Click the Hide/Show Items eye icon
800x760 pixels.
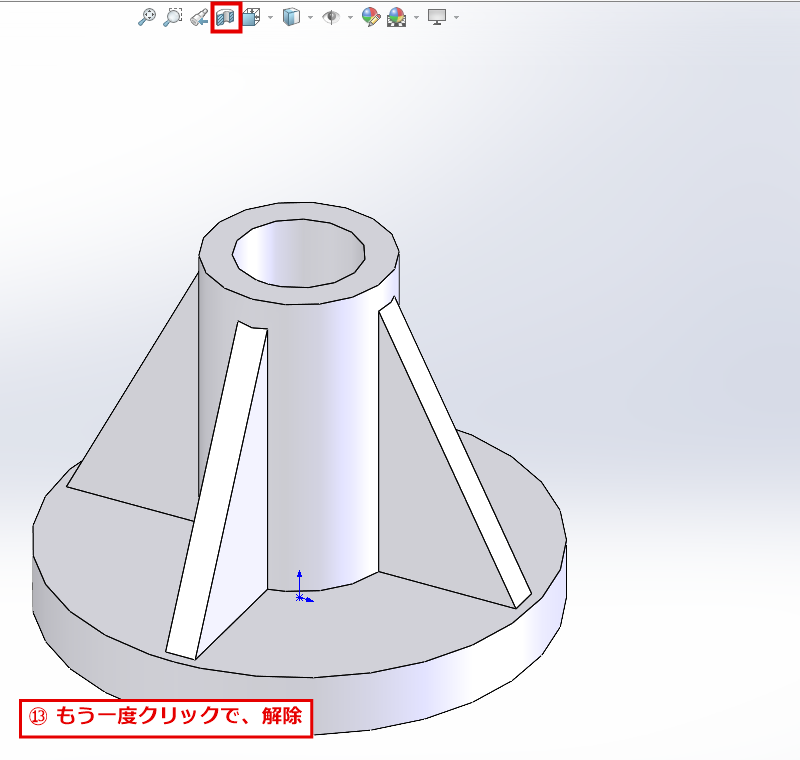pyautogui.click(x=331, y=17)
